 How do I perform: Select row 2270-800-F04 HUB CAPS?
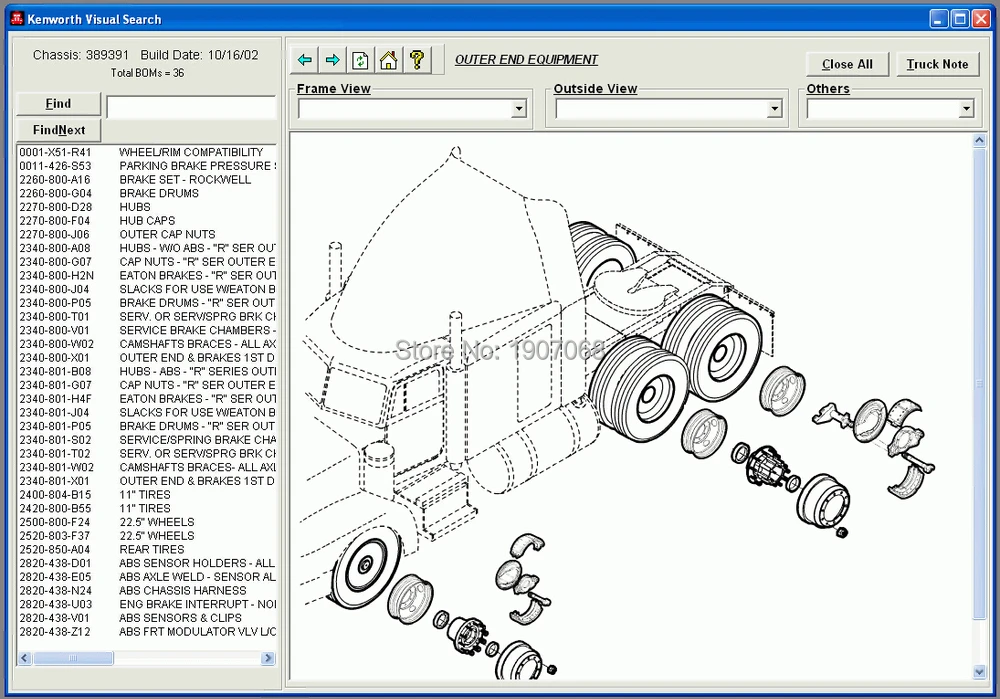click(x=147, y=221)
